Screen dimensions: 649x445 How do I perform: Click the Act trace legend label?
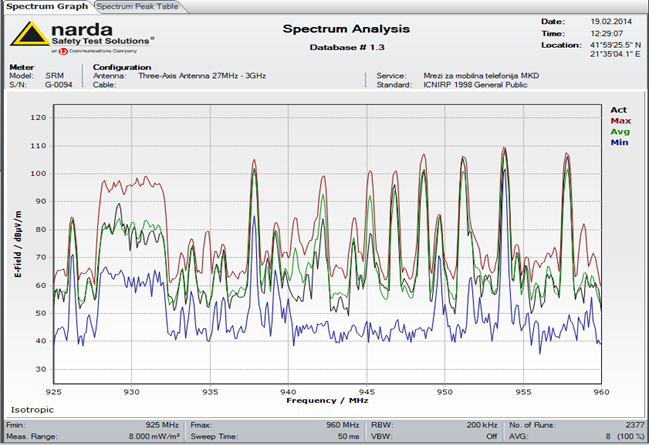pos(619,110)
